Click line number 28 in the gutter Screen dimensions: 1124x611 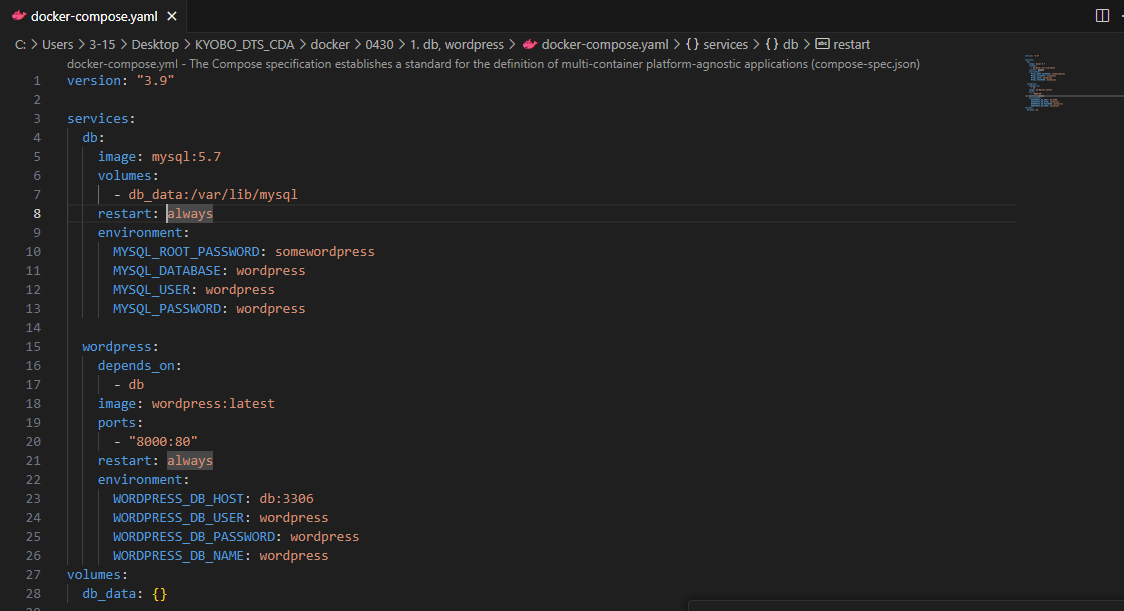pyautogui.click(x=33, y=594)
